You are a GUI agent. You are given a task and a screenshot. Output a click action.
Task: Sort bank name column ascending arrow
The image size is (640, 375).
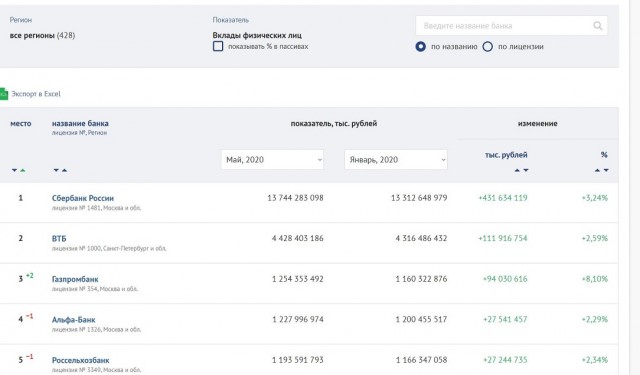64,170
